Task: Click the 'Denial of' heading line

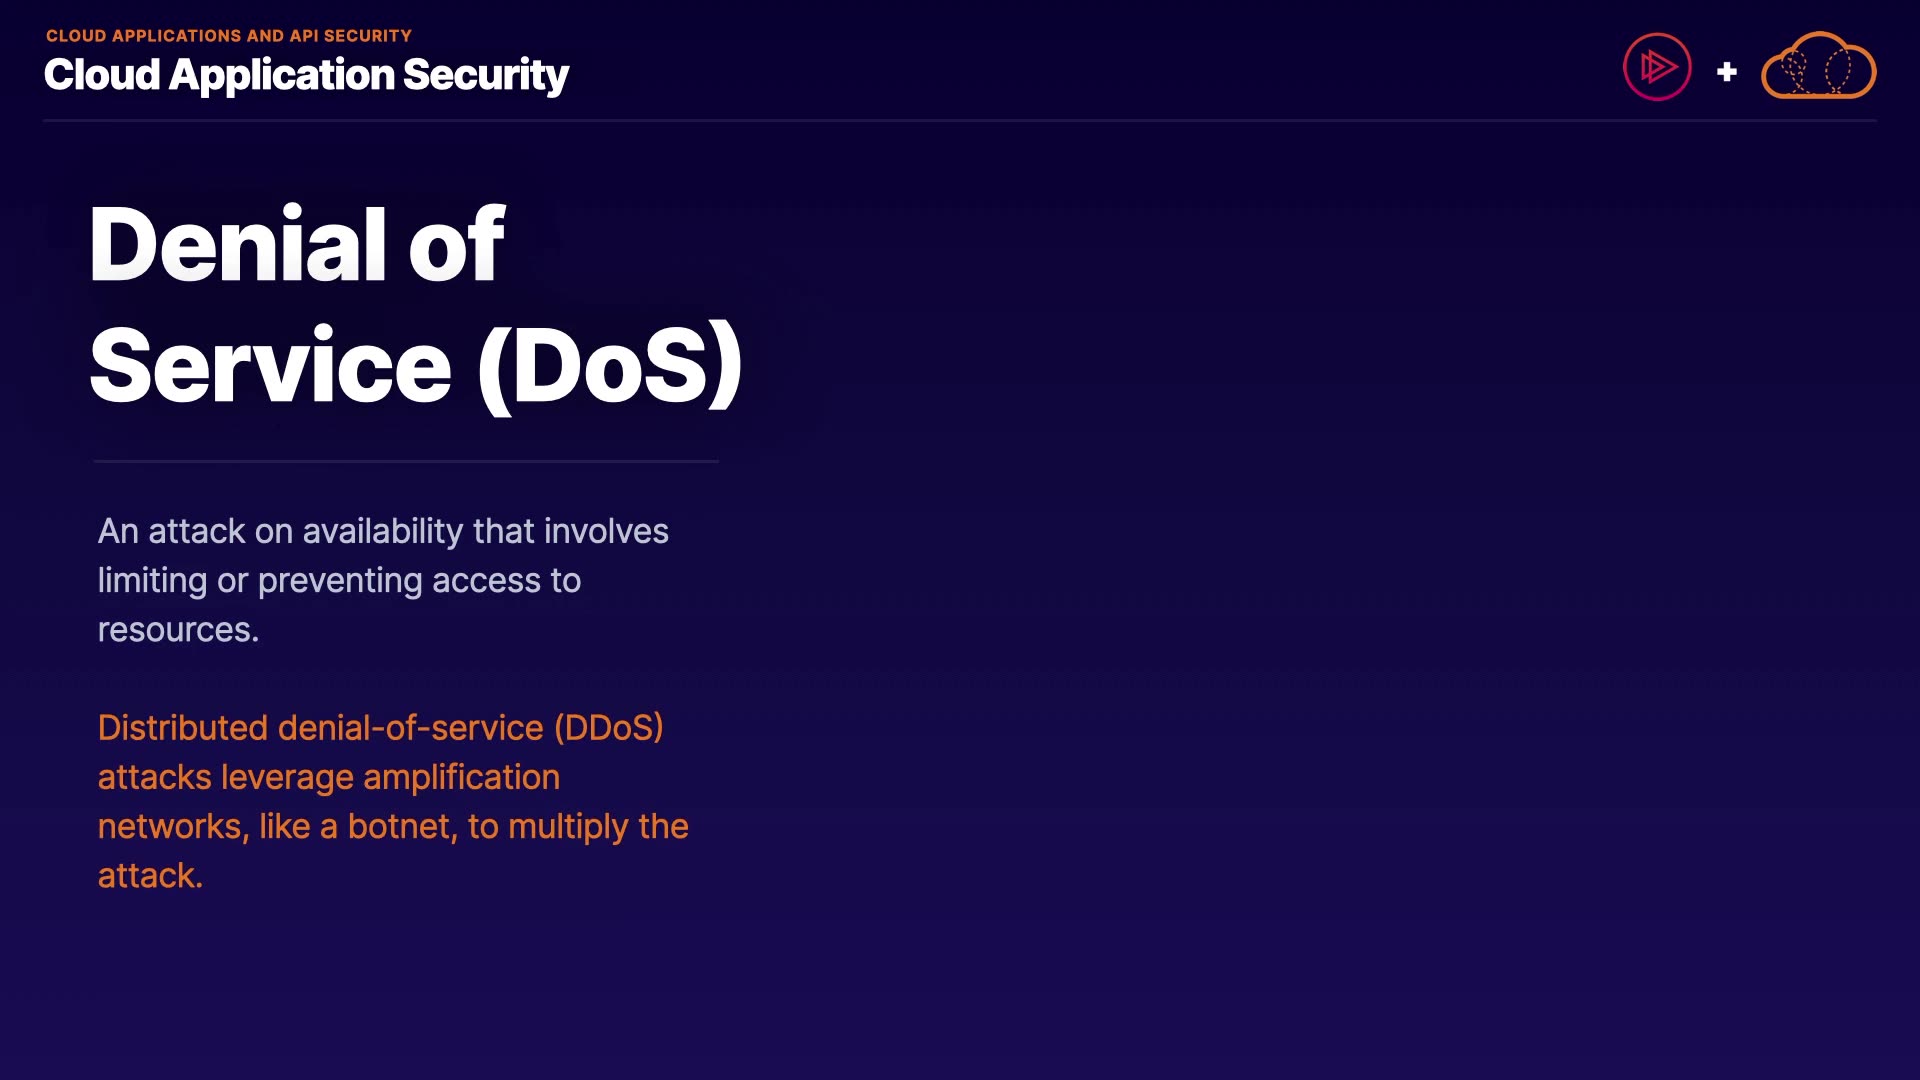Action: 297,245
